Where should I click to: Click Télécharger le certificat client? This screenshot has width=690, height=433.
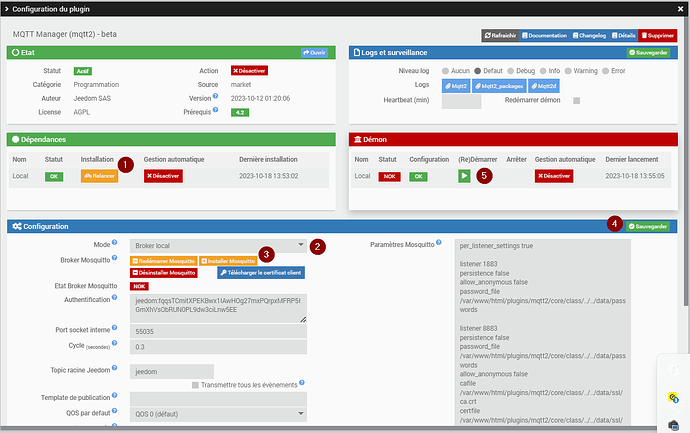[261, 273]
